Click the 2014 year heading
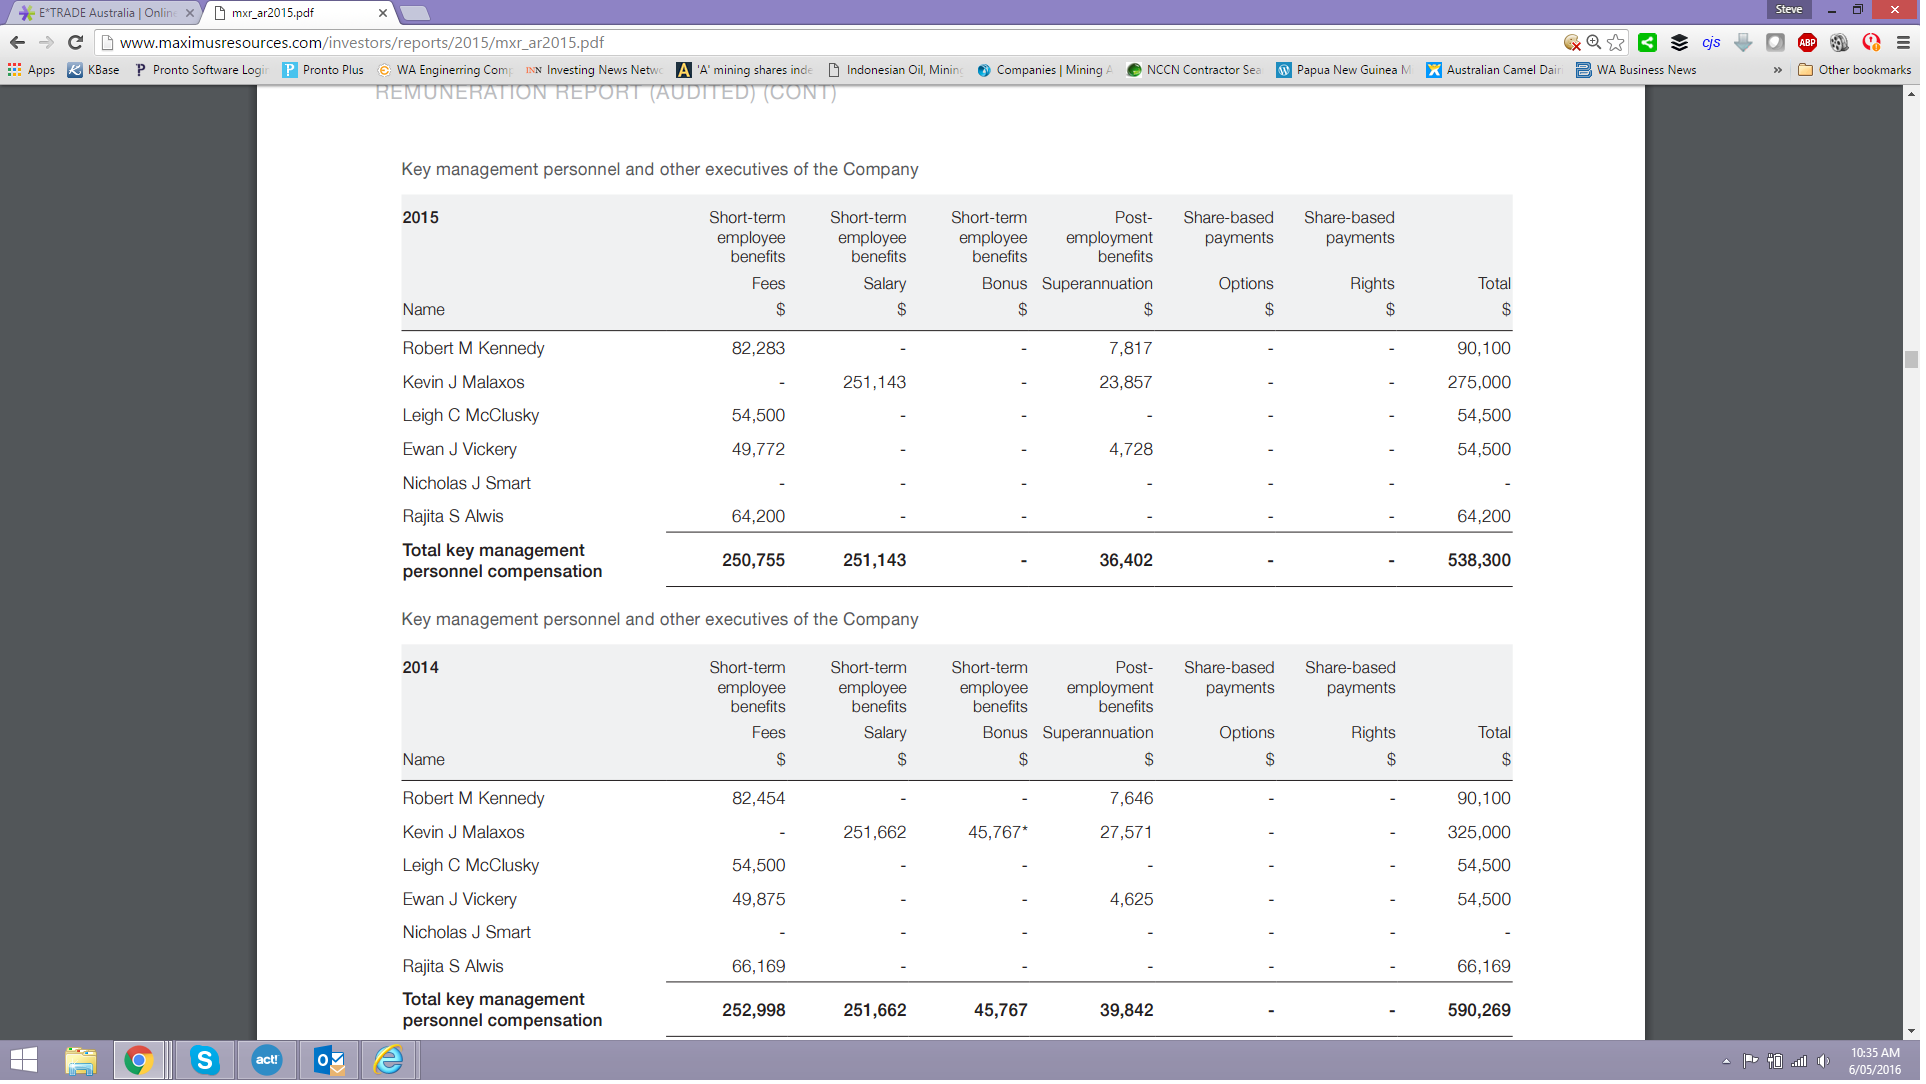Image resolution: width=1926 pixels, height=1084 pixels. [x=422, y=669]
